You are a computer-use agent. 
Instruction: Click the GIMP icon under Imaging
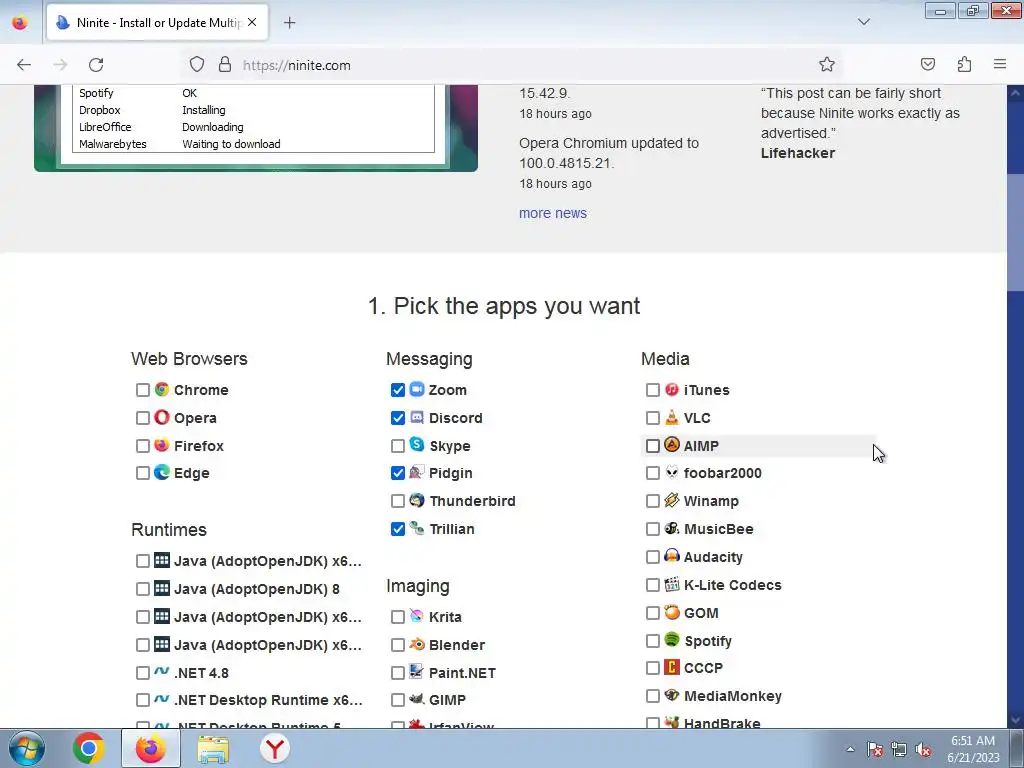(417, 699)
